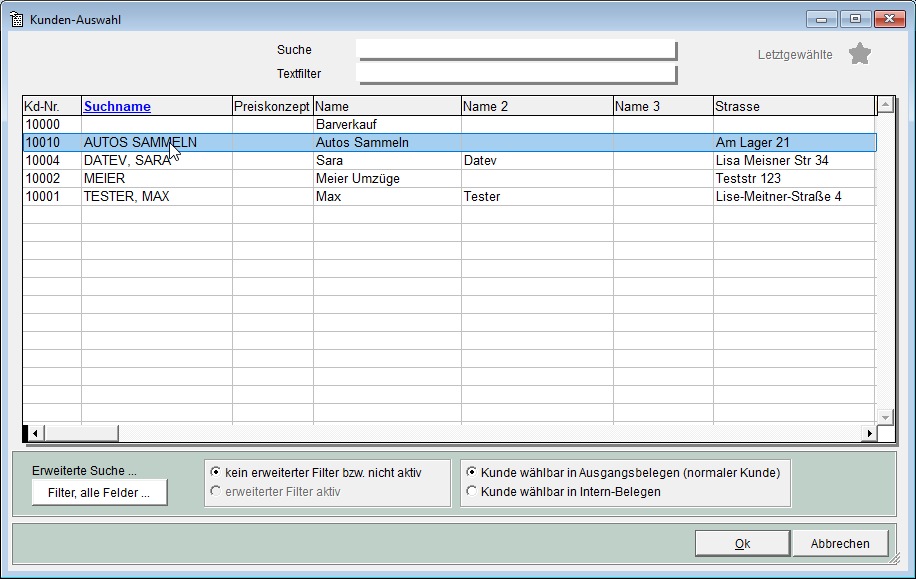Image resolution: width=916 pixels, height=579 pixels.
Task: Click the horizontal scrollbar right arrow
Action: coord(869,434)
